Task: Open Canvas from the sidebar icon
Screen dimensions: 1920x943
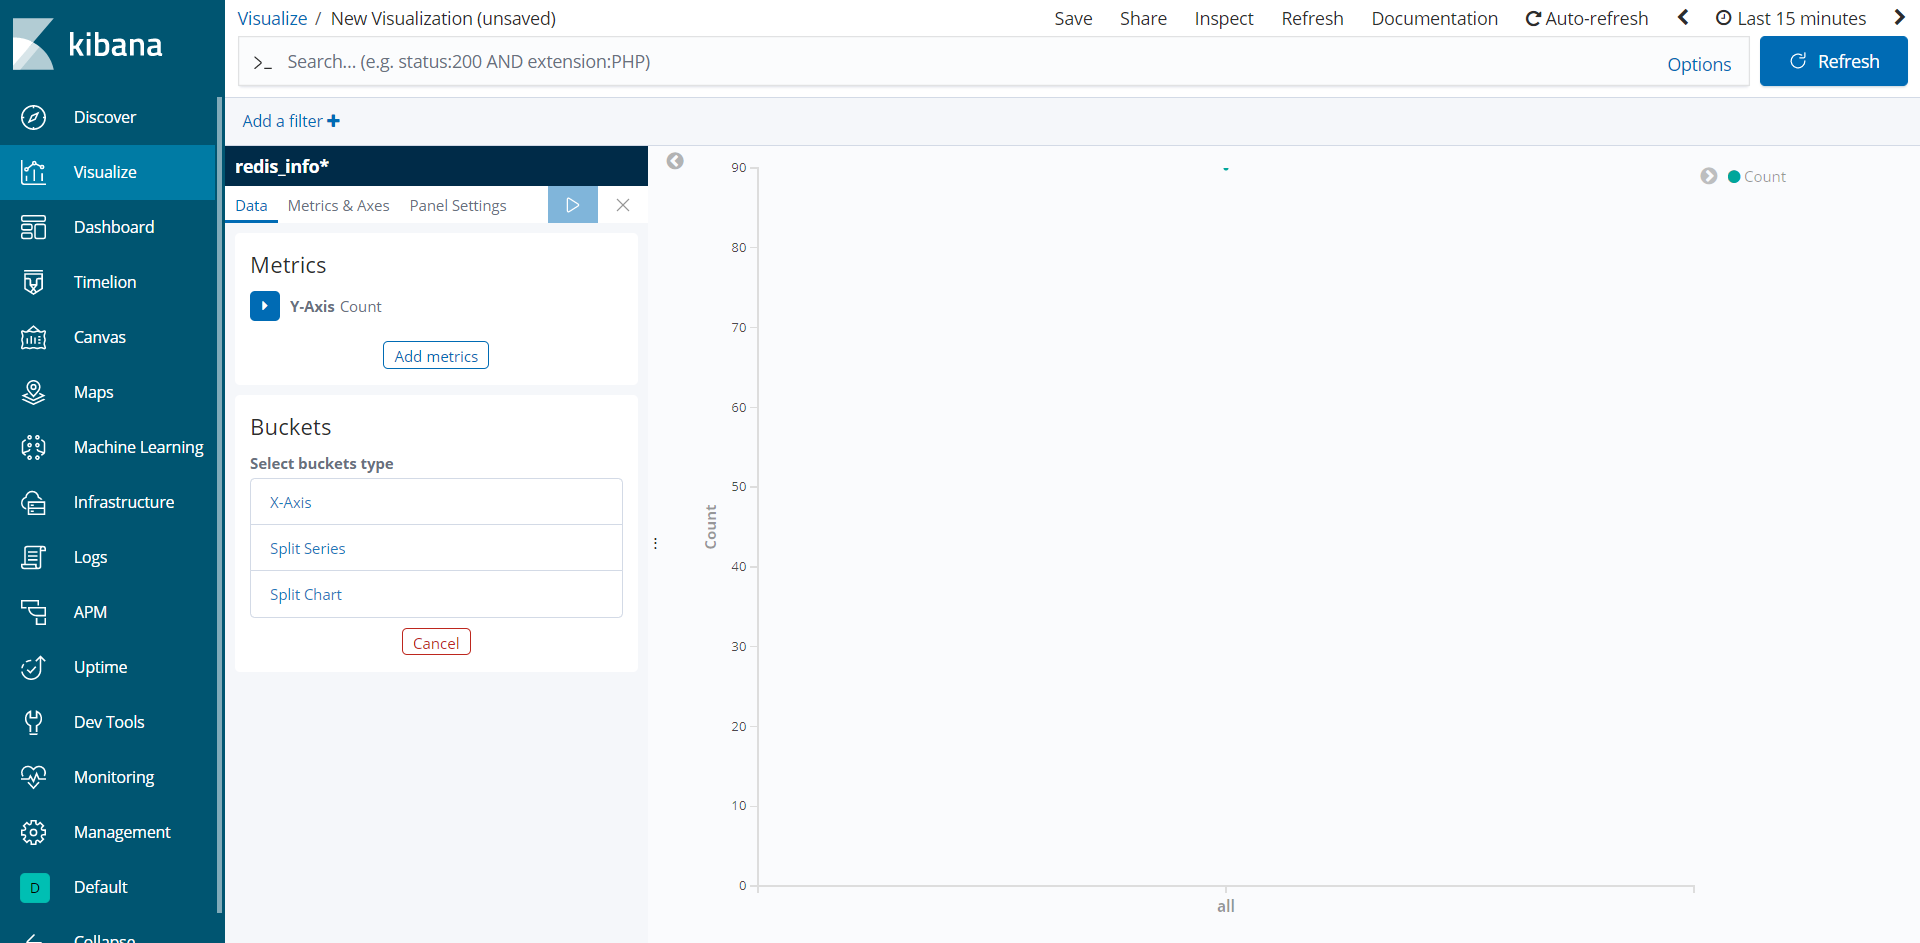Action: click(x=33, y=337)
